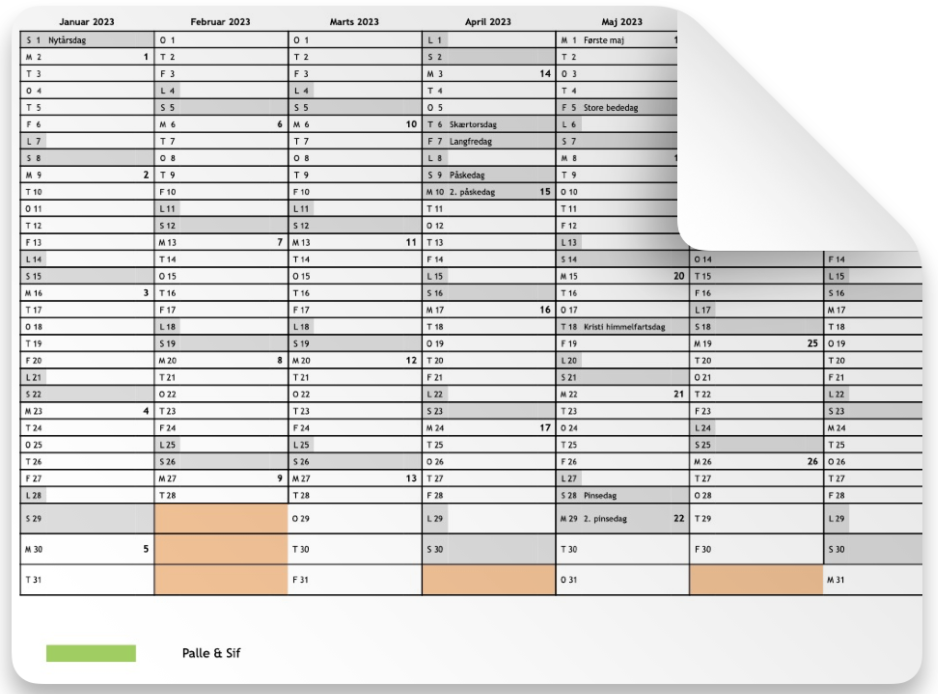Select the 'T 31' cell in January
938x694 pixels.
[87, 580]
